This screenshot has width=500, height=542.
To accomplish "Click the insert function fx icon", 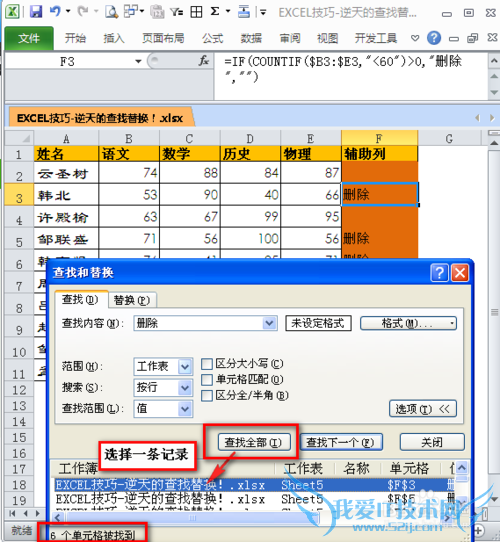I will 204,61.
